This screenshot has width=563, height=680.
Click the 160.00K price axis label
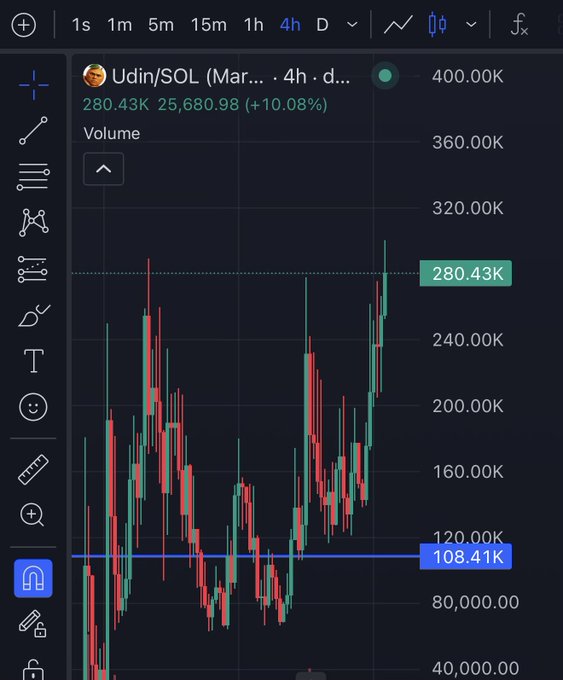click(x=468, y=472)
